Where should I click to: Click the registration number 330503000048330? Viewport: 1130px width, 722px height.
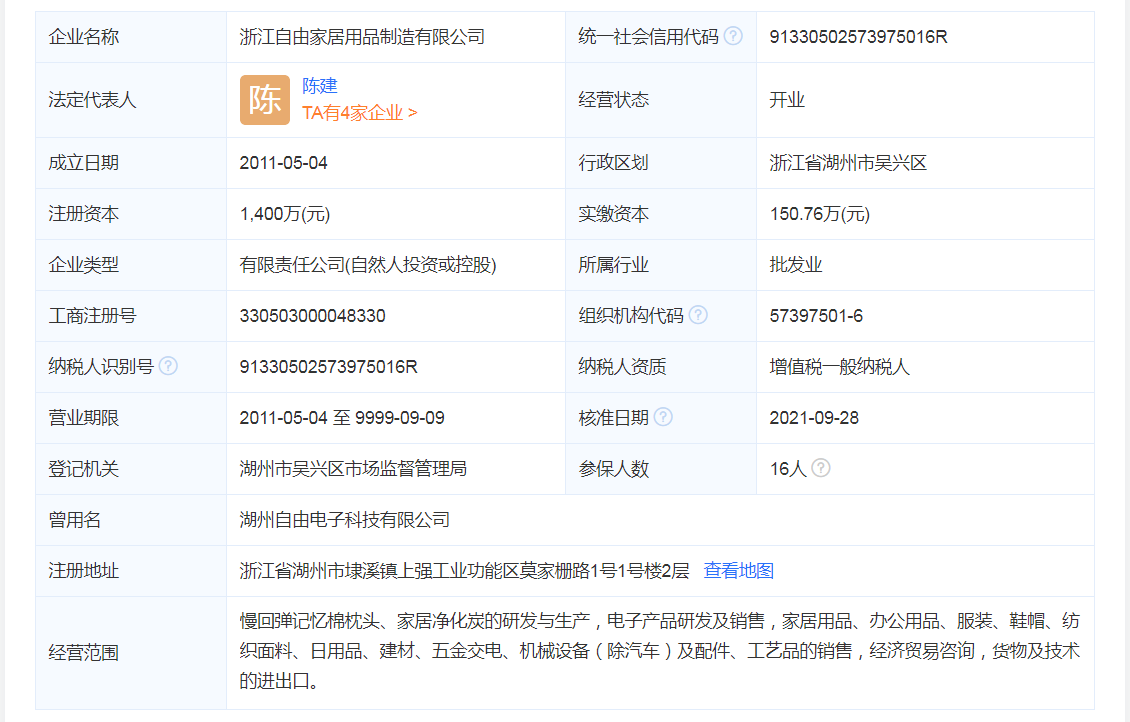pyautogui.click(x=312, y=315)
